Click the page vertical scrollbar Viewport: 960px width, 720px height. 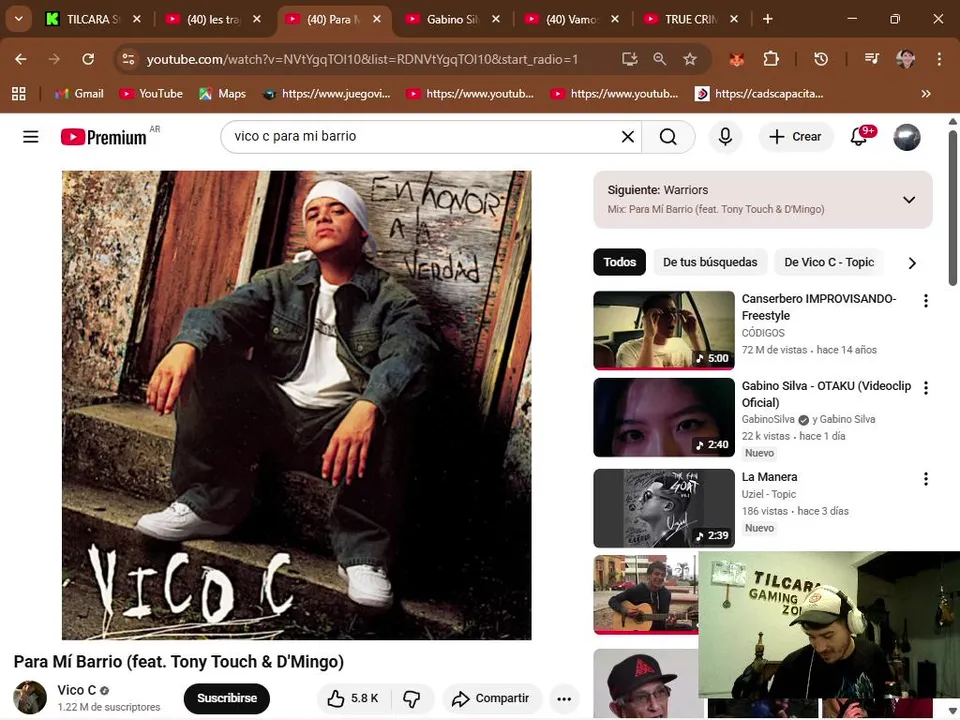953,208
